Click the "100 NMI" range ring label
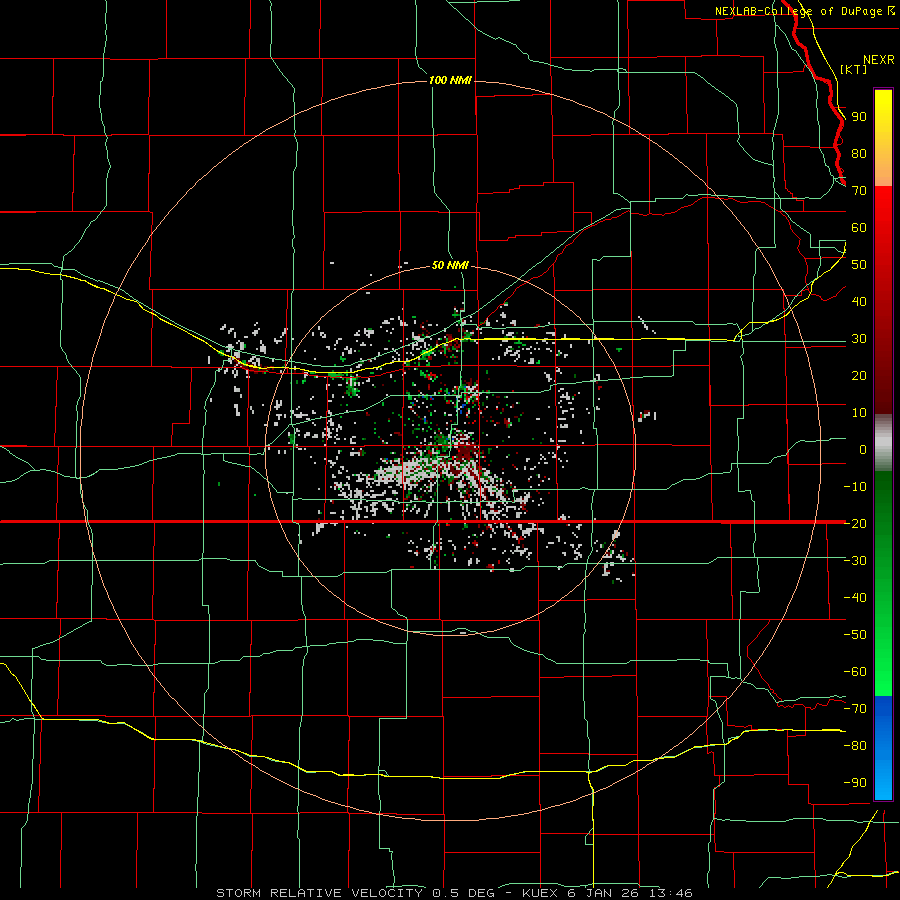Screen dimensions: 900x900 click(x=451, y=80)
